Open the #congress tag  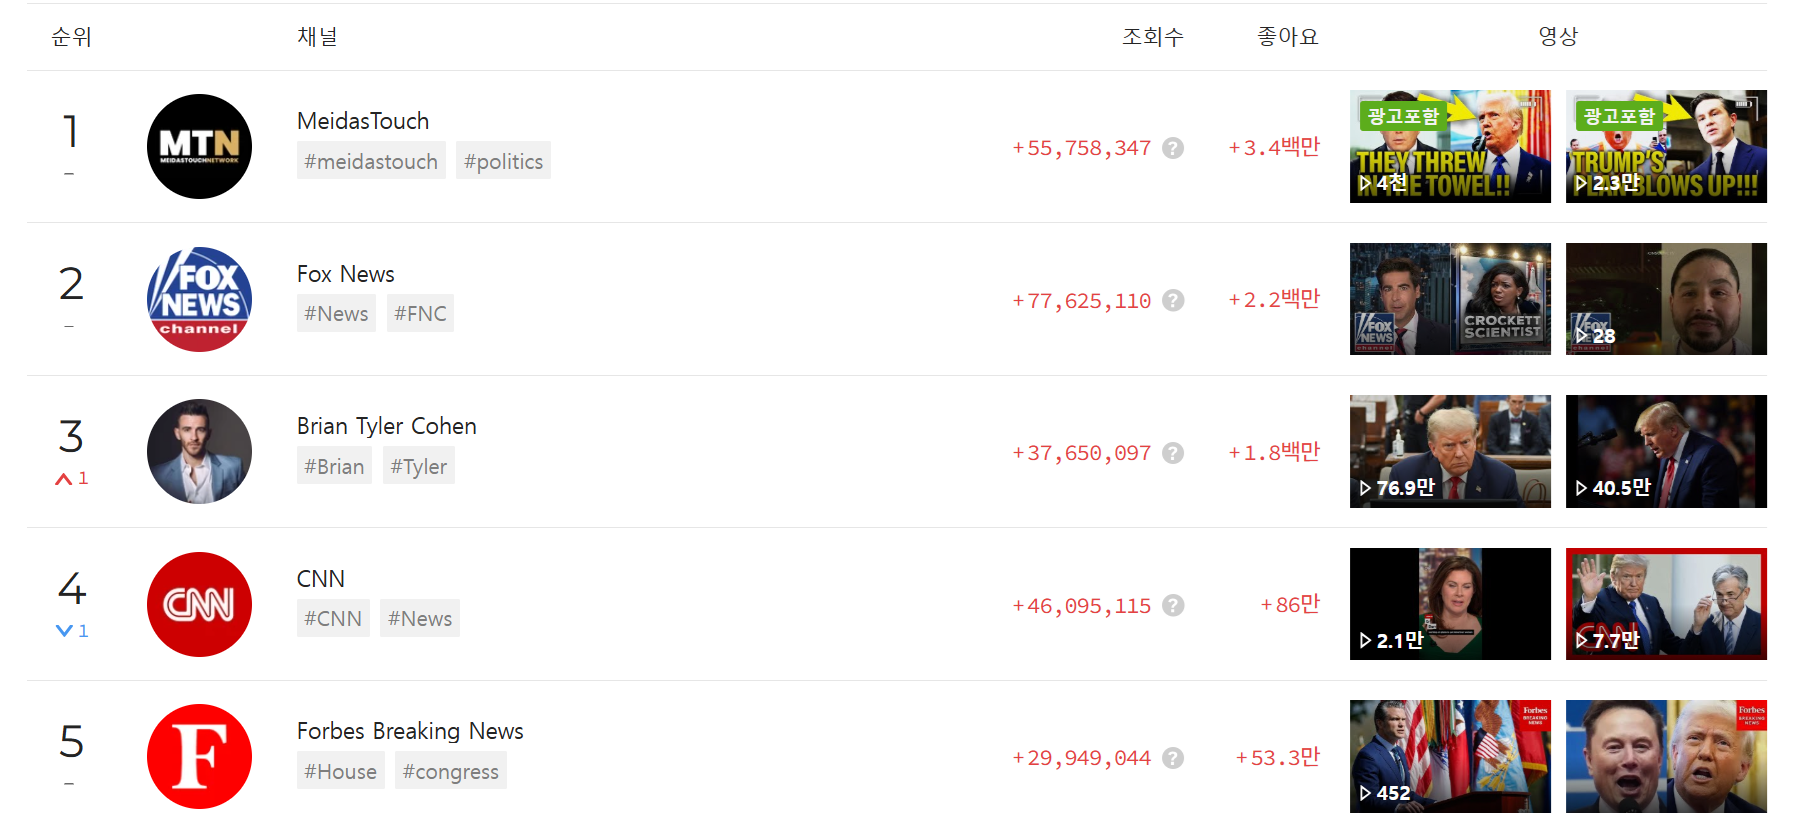click(450, 771)
